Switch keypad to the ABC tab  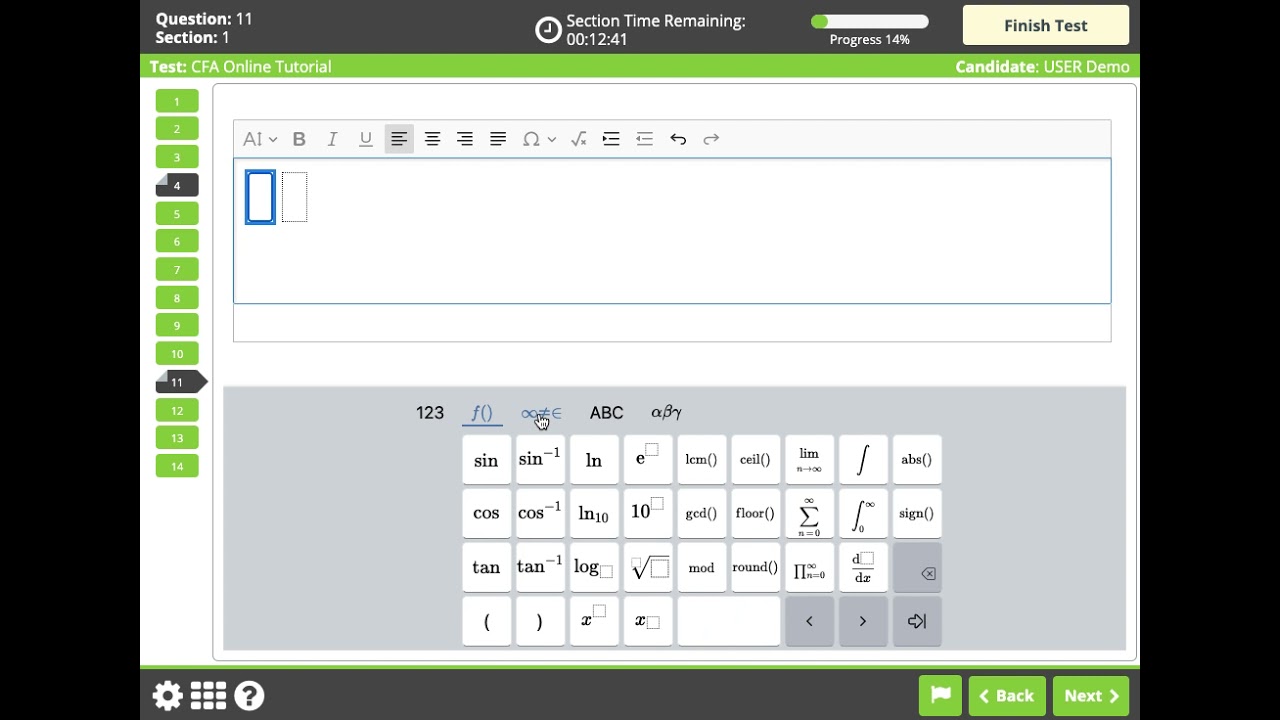(606, 413)
